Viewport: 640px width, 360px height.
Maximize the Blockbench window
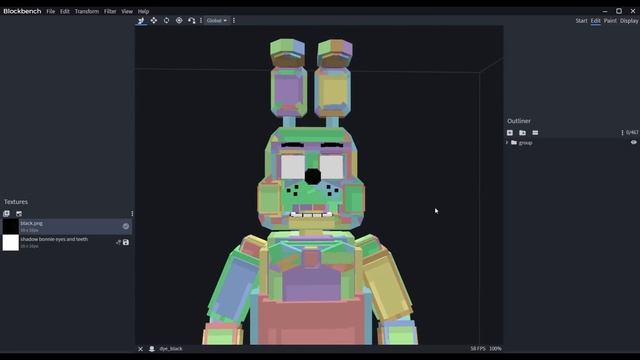[x=619, y=11]
